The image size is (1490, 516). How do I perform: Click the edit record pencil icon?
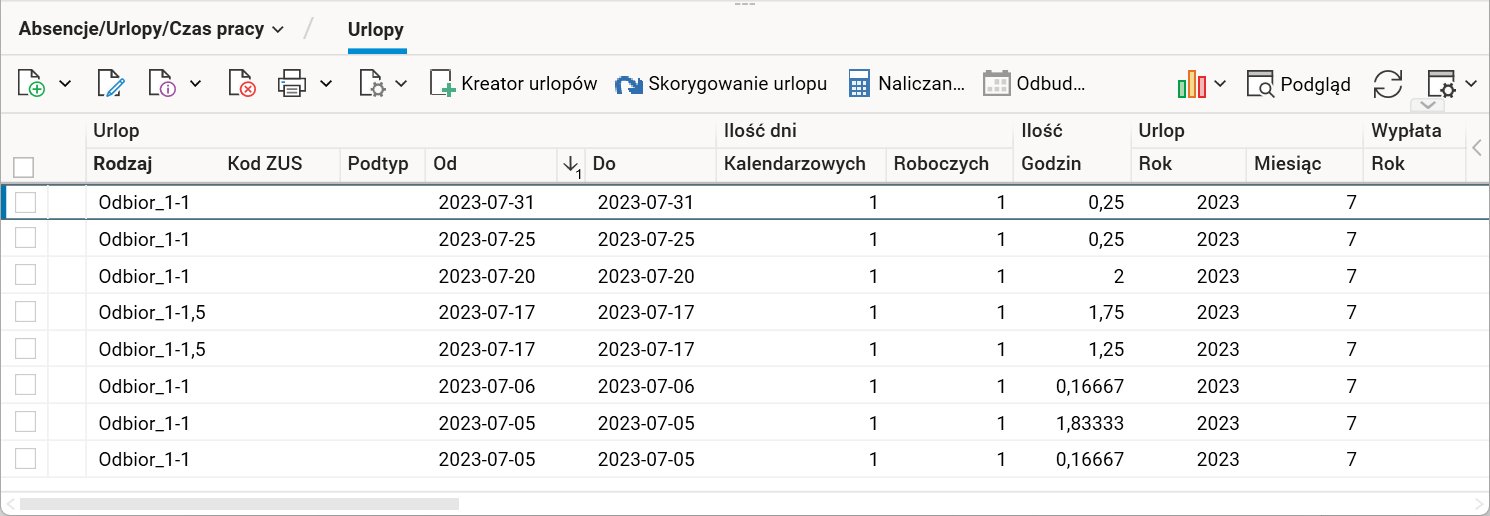coord(110,84)
